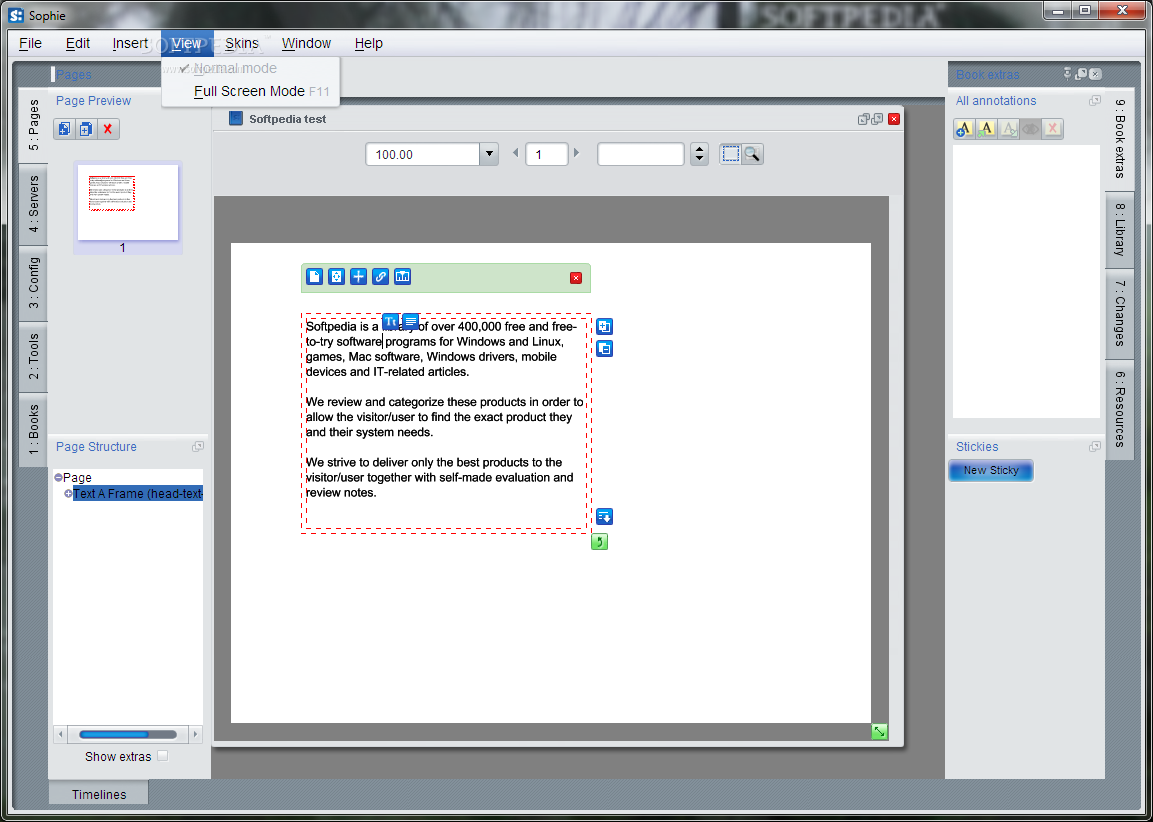Open the Edit menu
Screen dimensions: 1153x822
pyautogui.click(x=77, y=43)
